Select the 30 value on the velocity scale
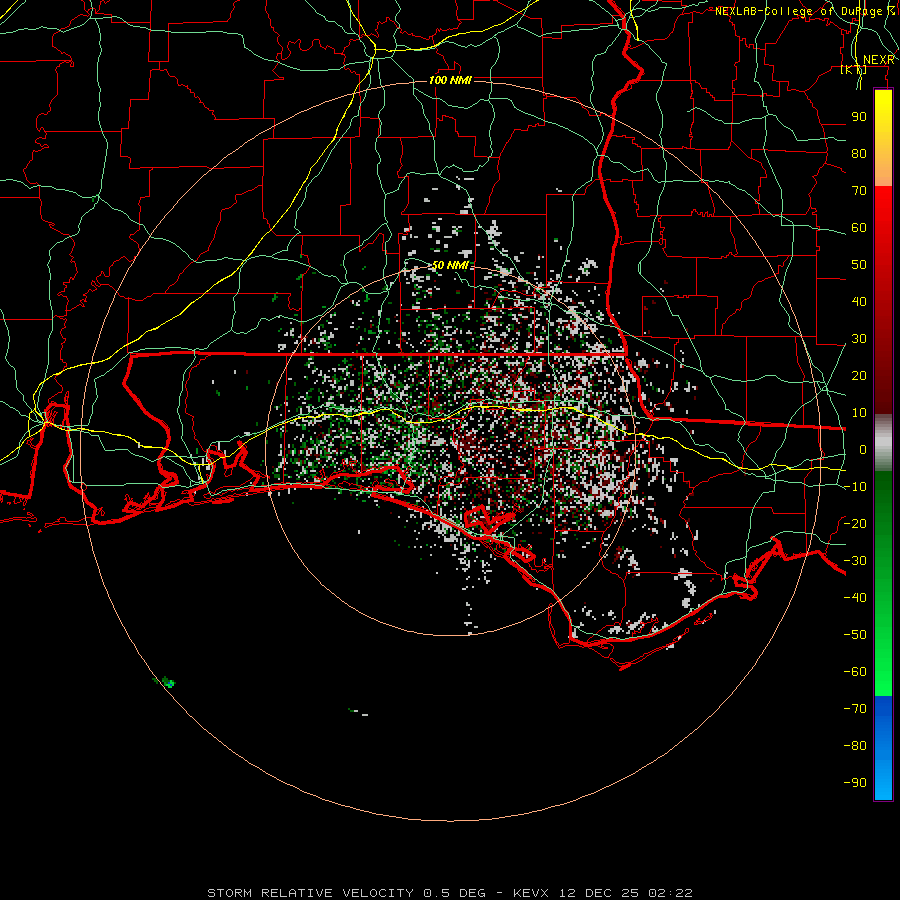This screenshot has width=900, height=900. pos(859,339)
